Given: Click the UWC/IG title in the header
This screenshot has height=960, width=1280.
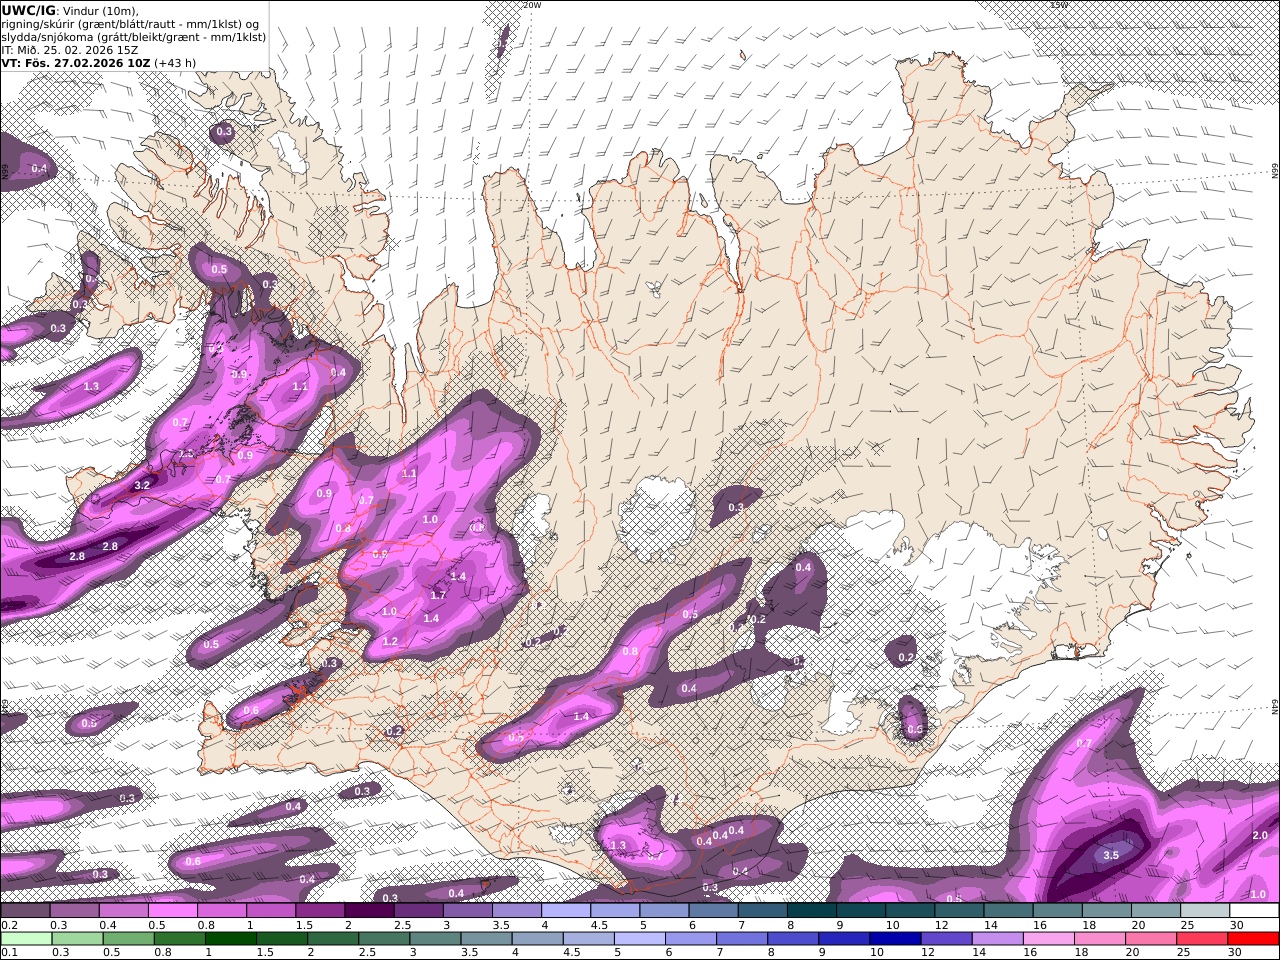Looking at the screenshot, I should 28,10.
